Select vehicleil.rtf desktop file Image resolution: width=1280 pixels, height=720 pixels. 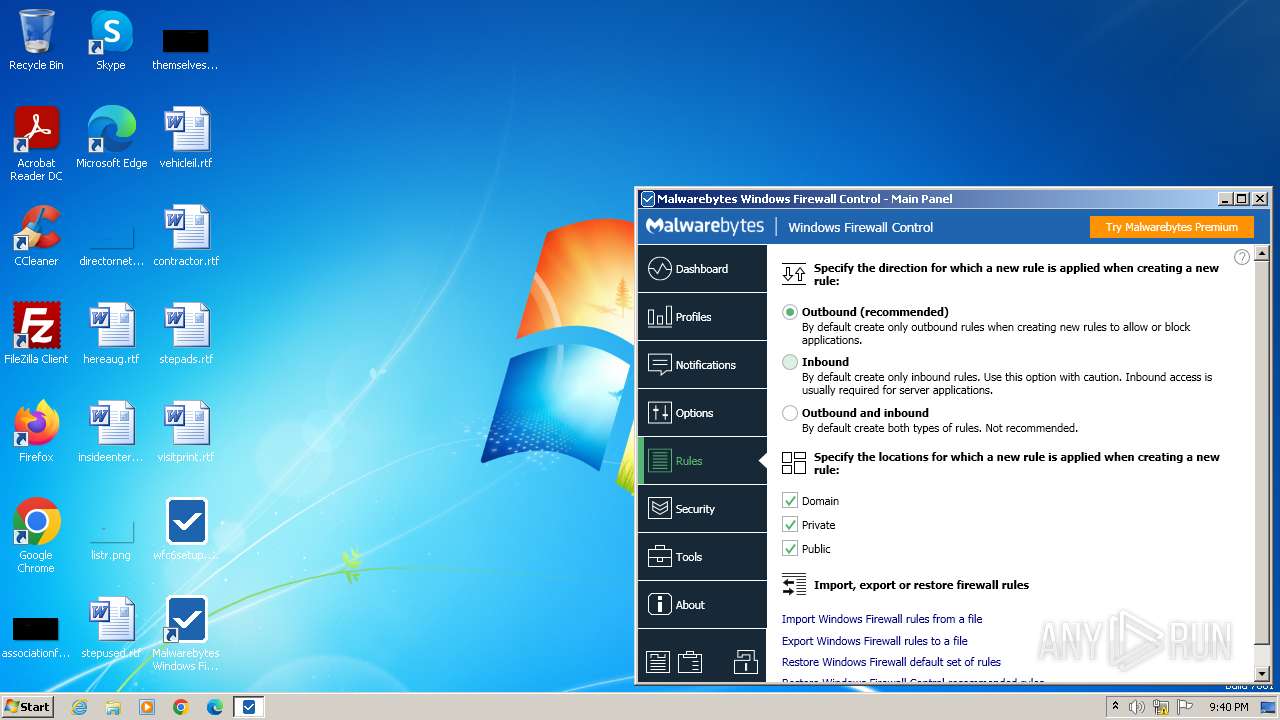click(x=186, y=138)
